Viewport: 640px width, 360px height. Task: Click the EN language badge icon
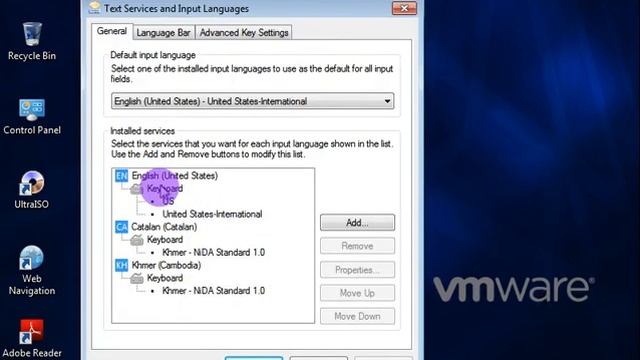pyautogui.click(x=122, y=176)
